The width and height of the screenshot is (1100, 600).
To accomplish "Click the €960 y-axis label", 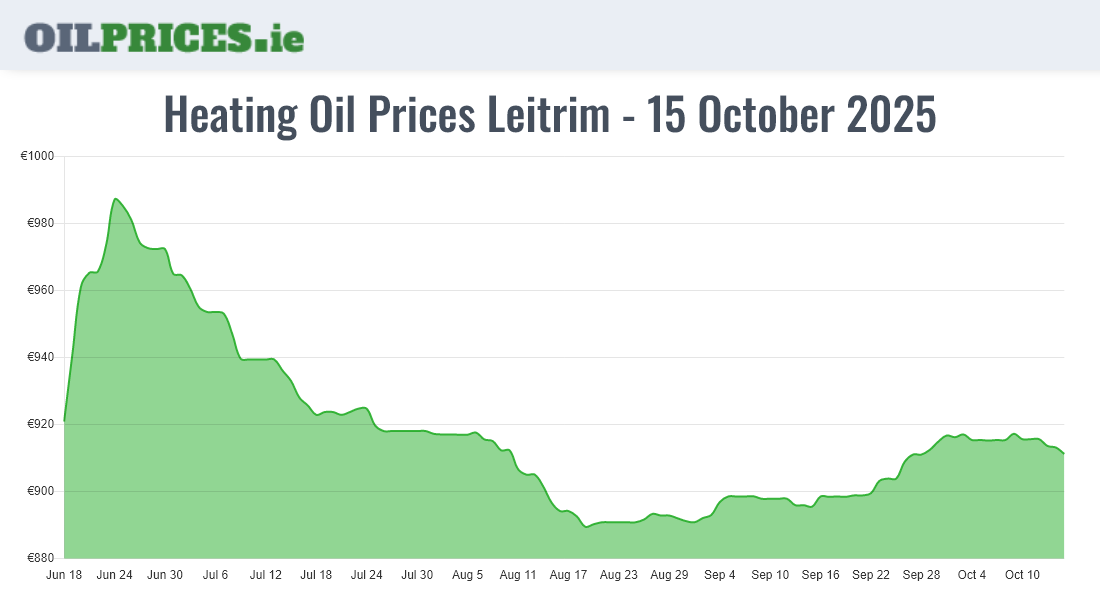I will (x=41, y=290).
